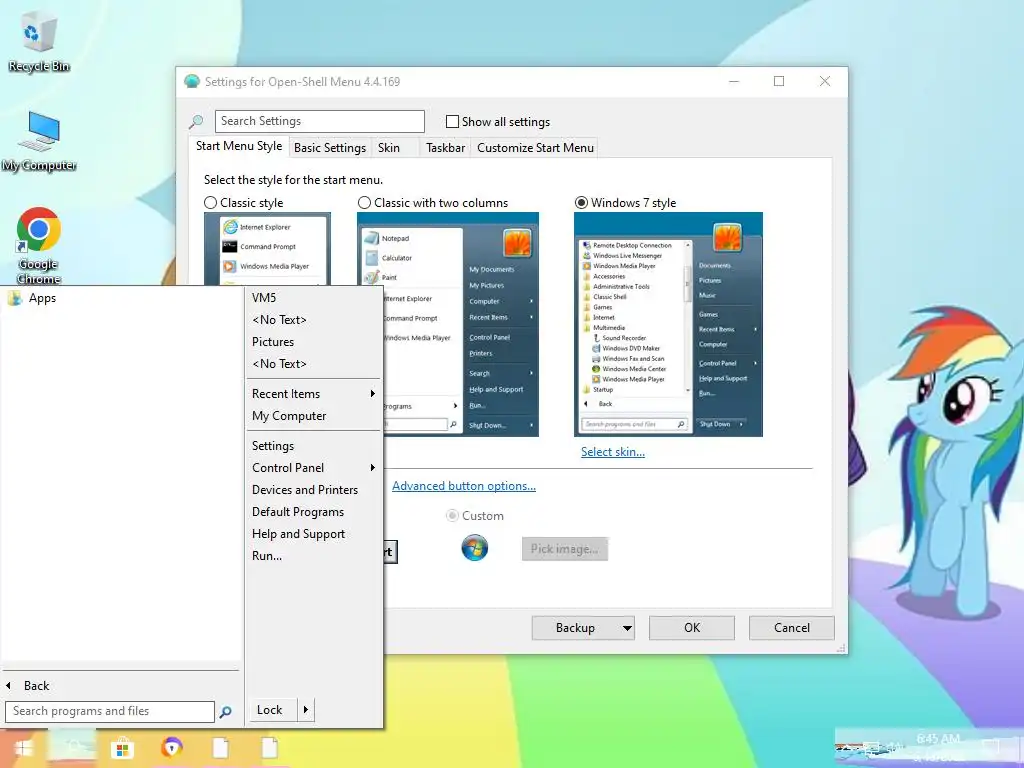Click the round purple app icon on taskbar
The image size is (1024, 768).
point(171,748)
